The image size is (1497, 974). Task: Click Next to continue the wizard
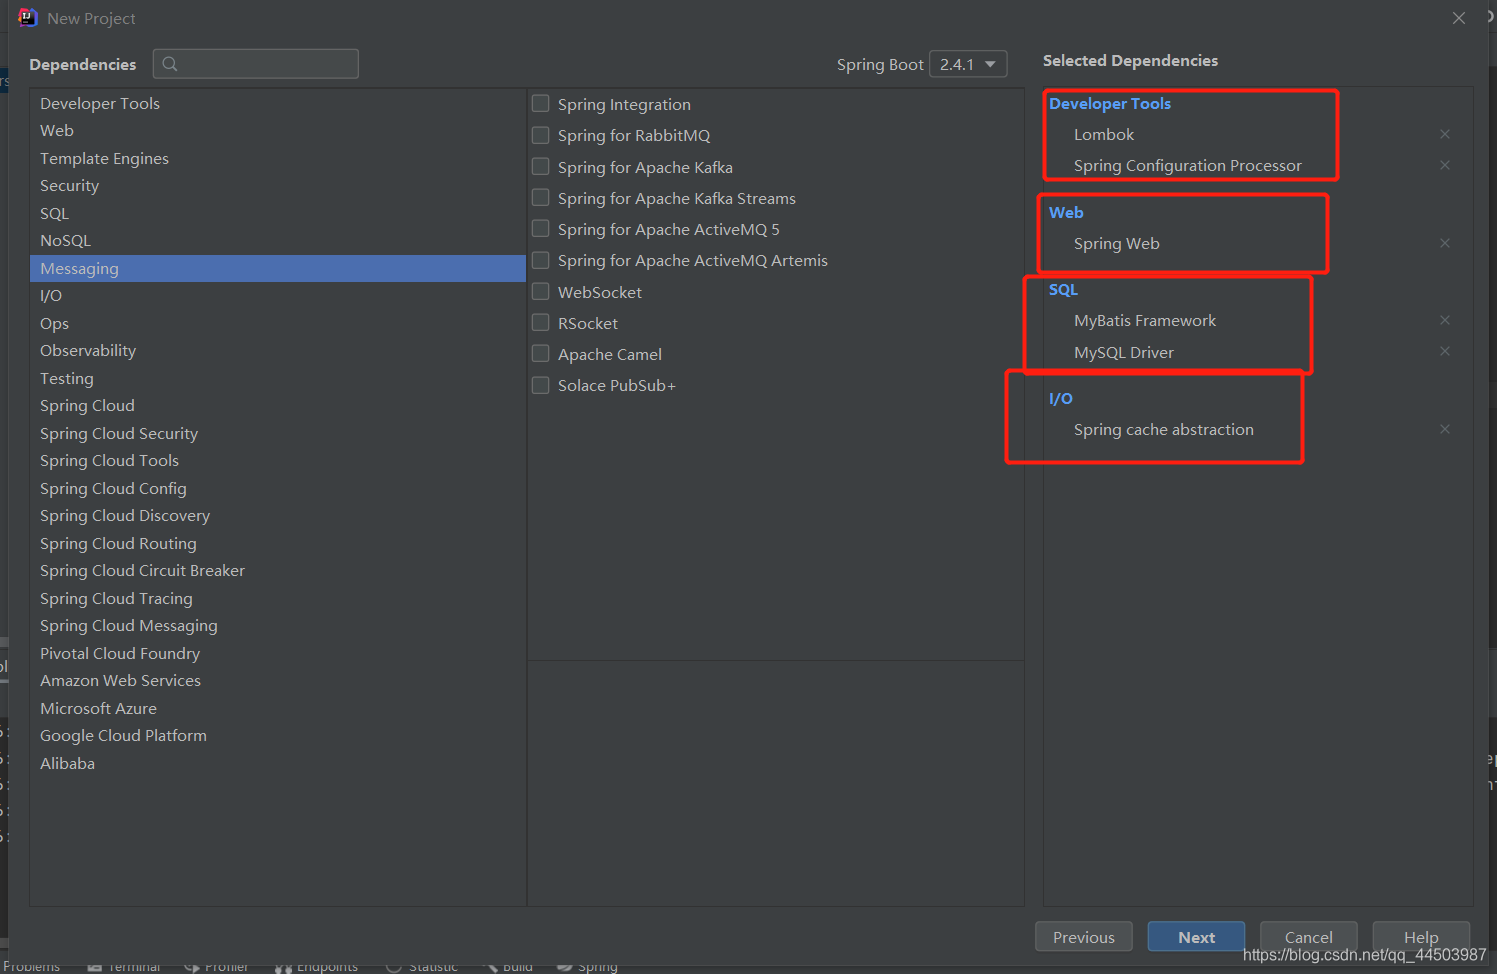pos(1196,937)
